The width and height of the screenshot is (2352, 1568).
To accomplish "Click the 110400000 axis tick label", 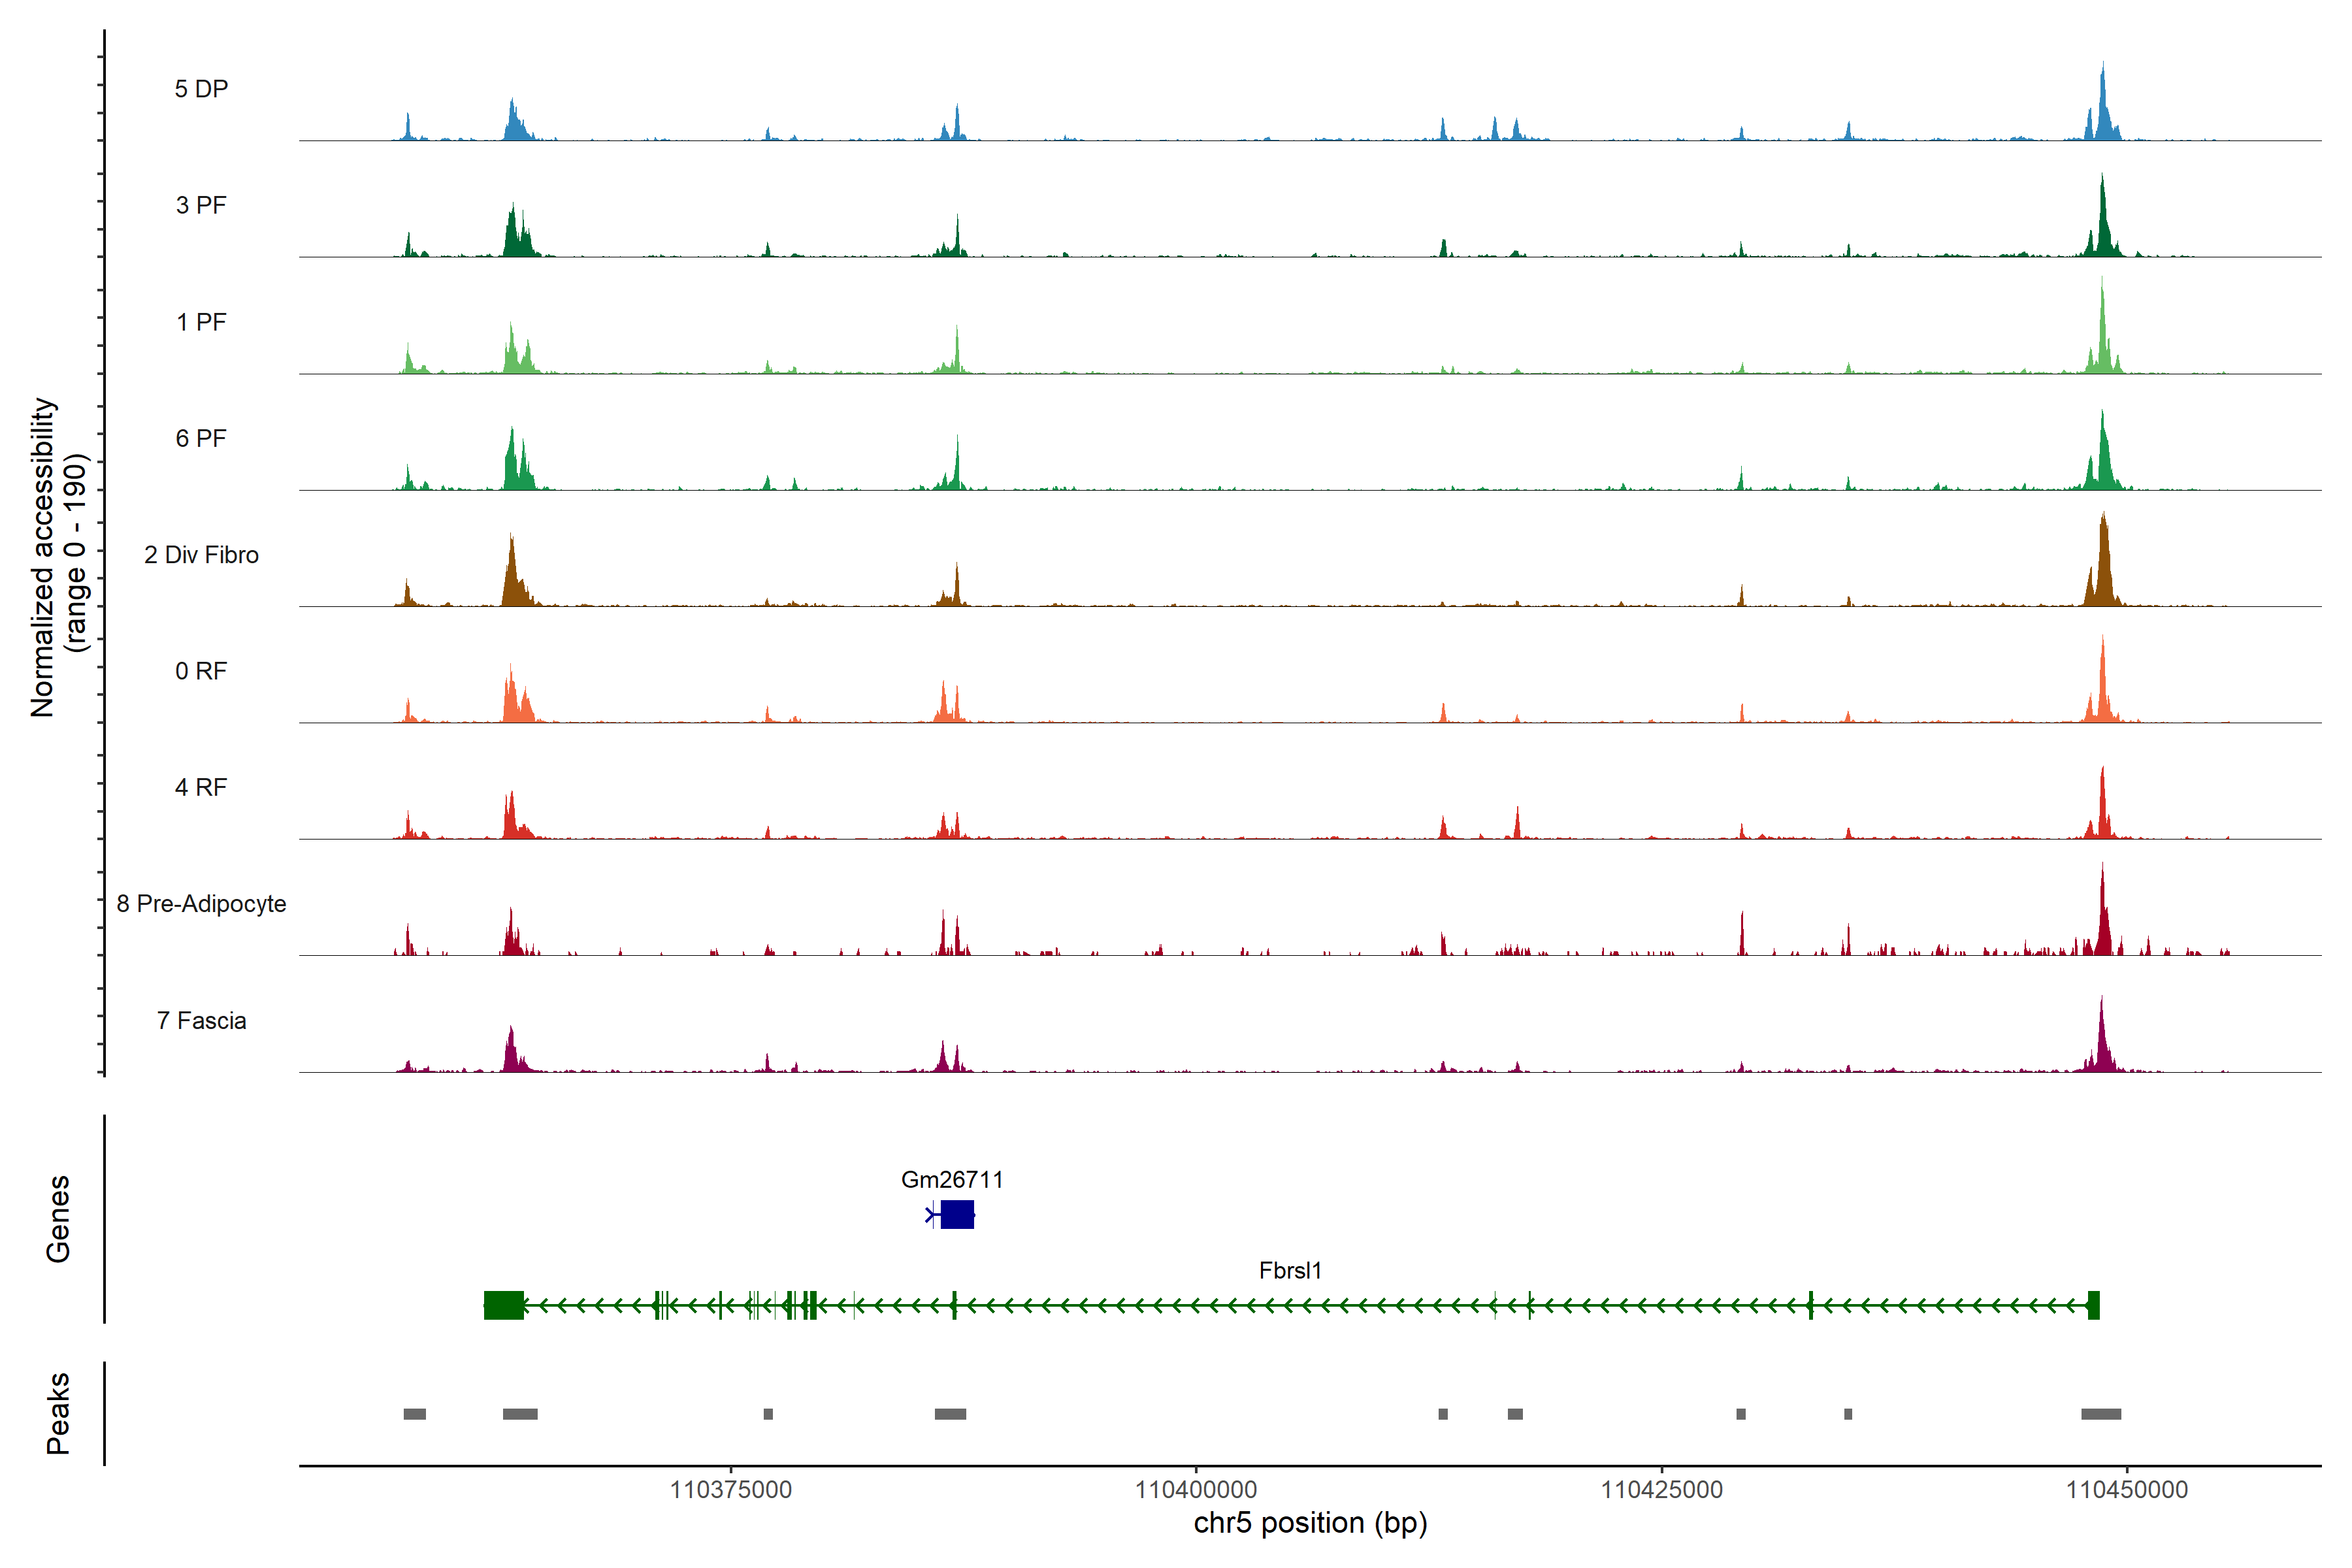I will (1196, 1490).
